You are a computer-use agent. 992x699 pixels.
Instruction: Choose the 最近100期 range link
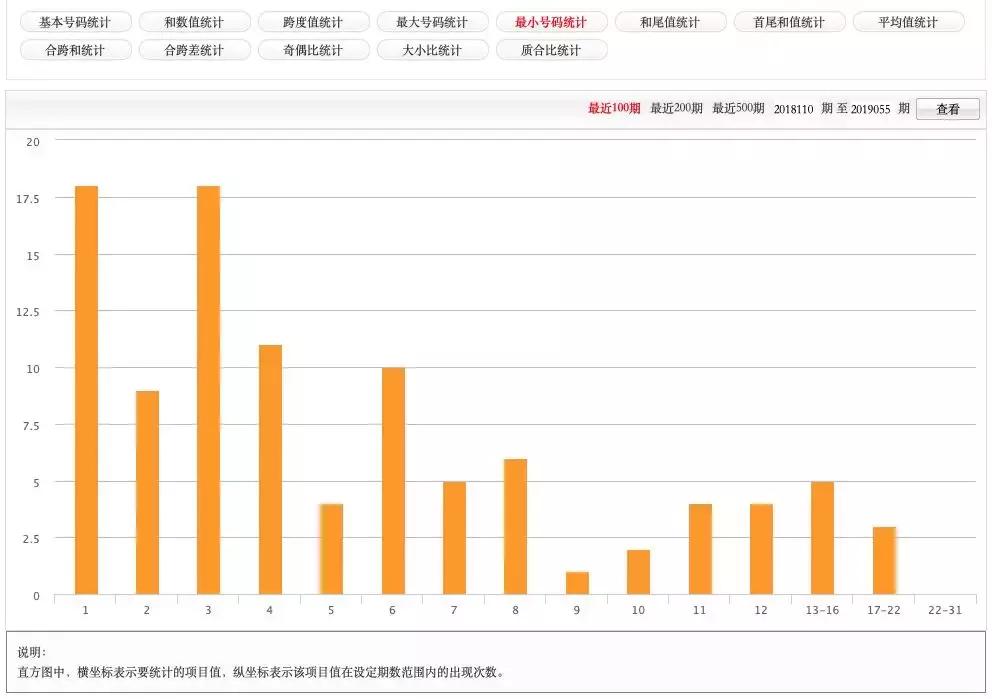(614, 108)
